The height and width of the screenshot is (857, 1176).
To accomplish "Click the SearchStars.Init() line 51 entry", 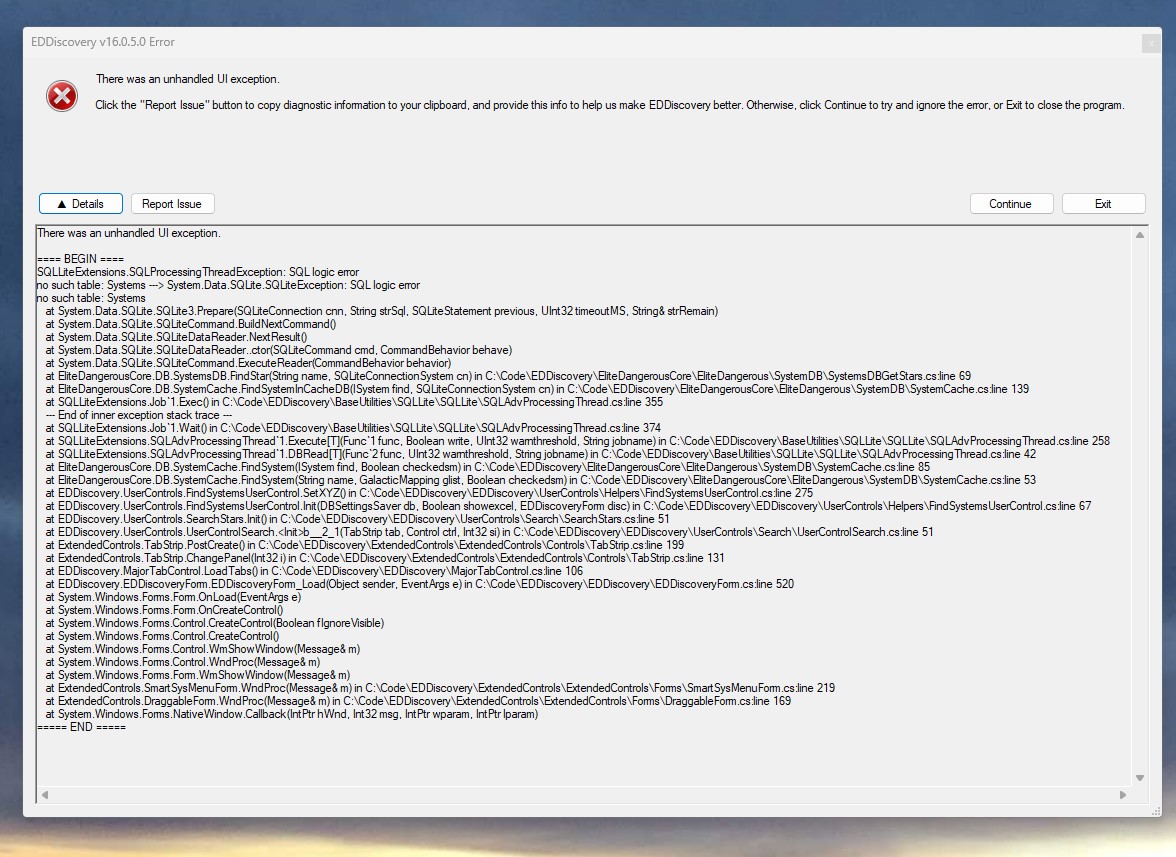I will 357,520.
